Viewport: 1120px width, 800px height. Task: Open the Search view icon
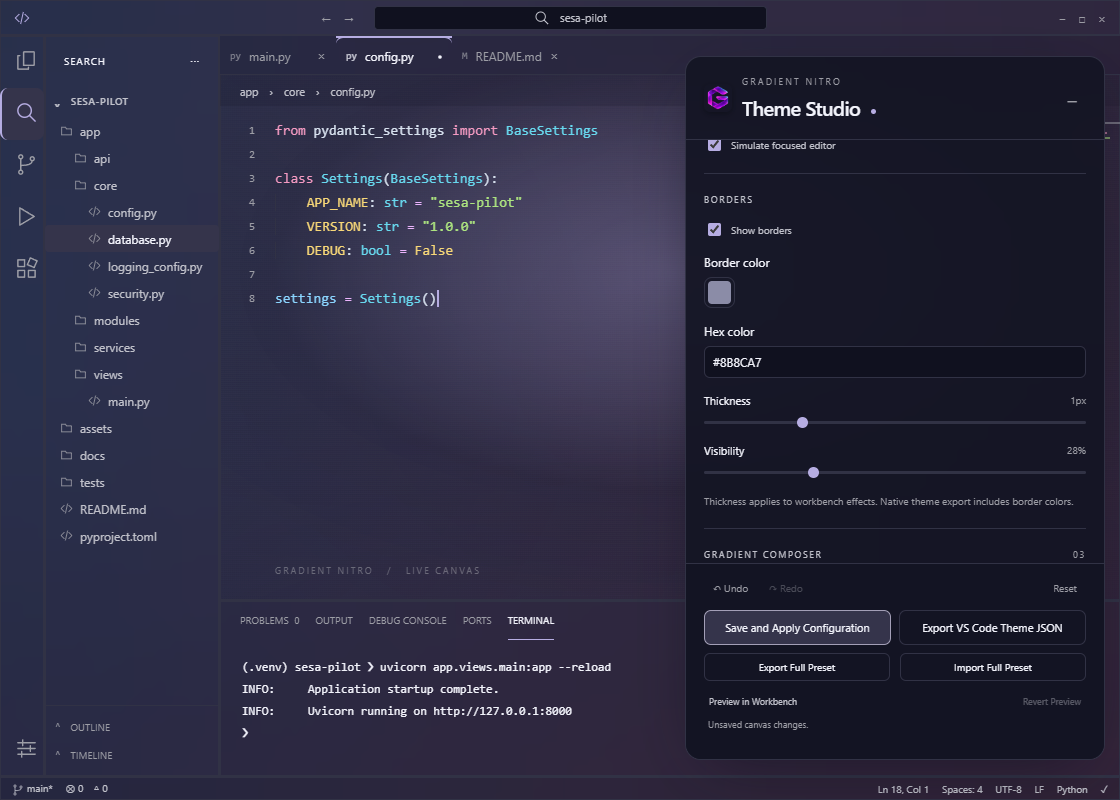pyautogui.click(x=26, y=112)
